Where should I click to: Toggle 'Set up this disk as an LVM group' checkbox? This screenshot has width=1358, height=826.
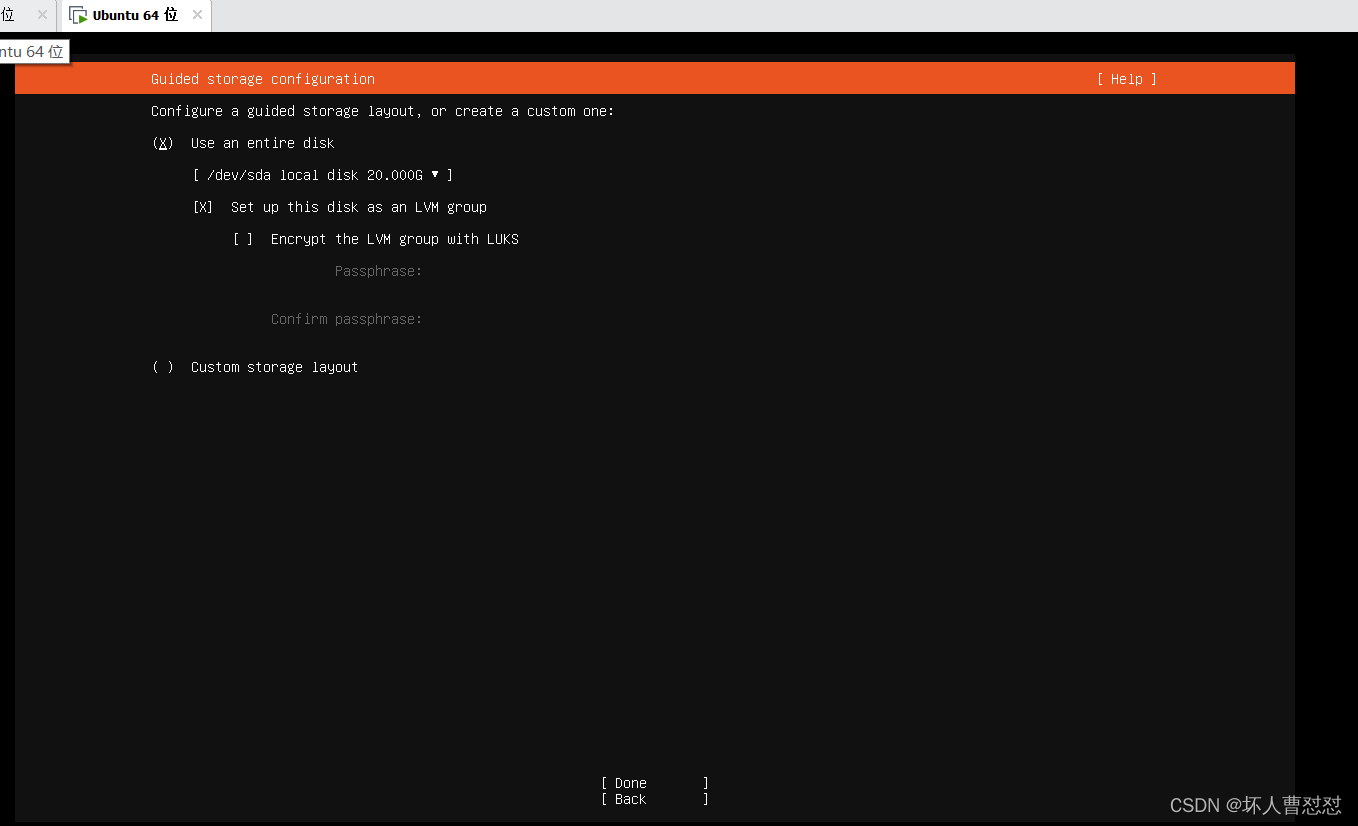(203, 207)
